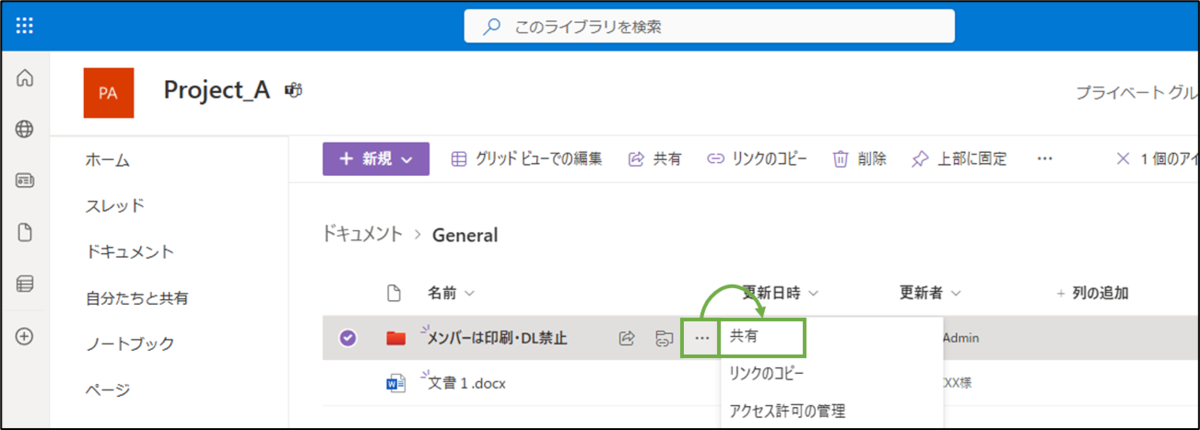Choose アクセス許可の管理 in context menu
The height and width of the screenshot is (430, 1200).
(x=788, y=409)
